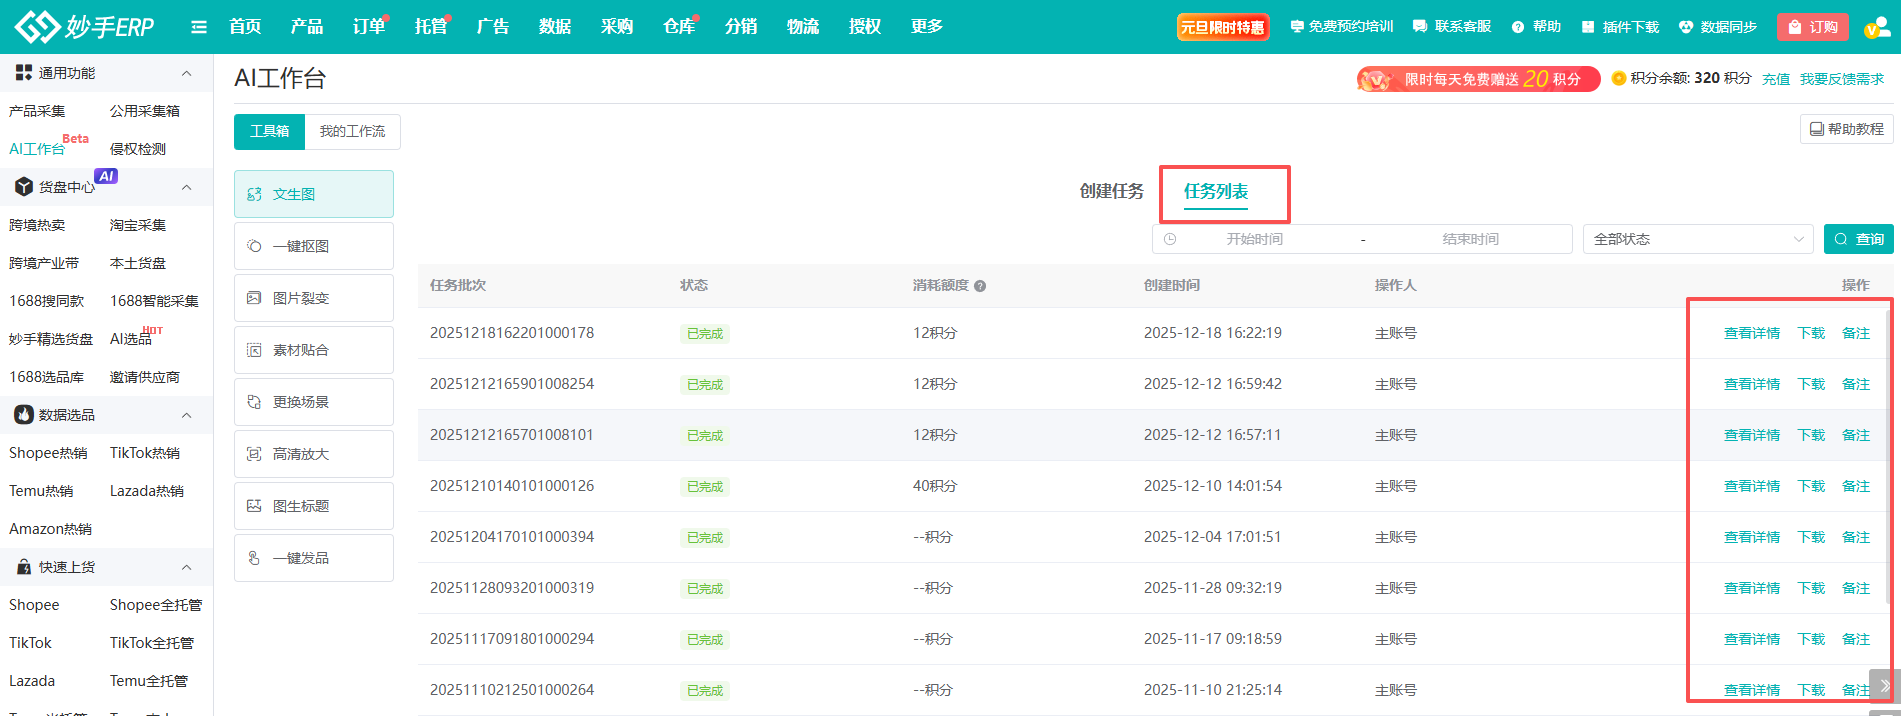Click the 开始时间 date input field

point(1254,239)
